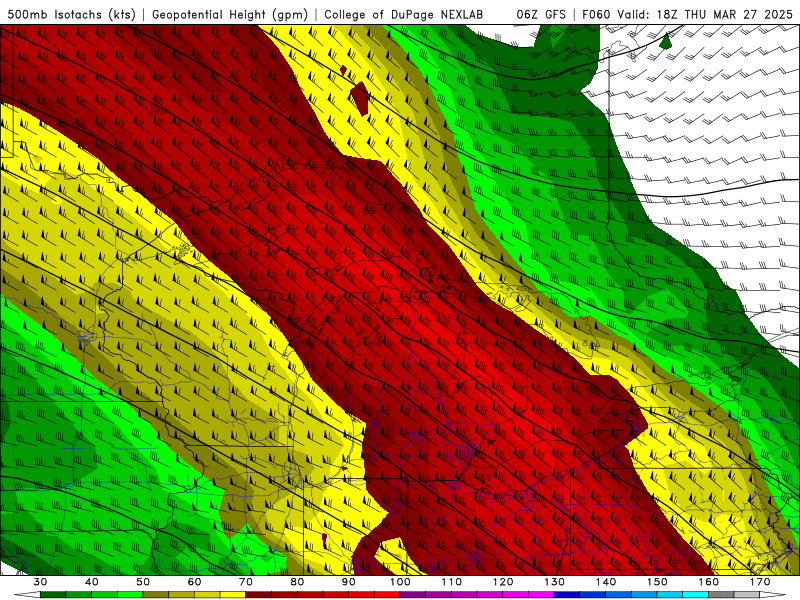Click the left arrow end of the color bar
This screenshot has height=600, width=800.
pyautogui.click(x=27, y=595)
